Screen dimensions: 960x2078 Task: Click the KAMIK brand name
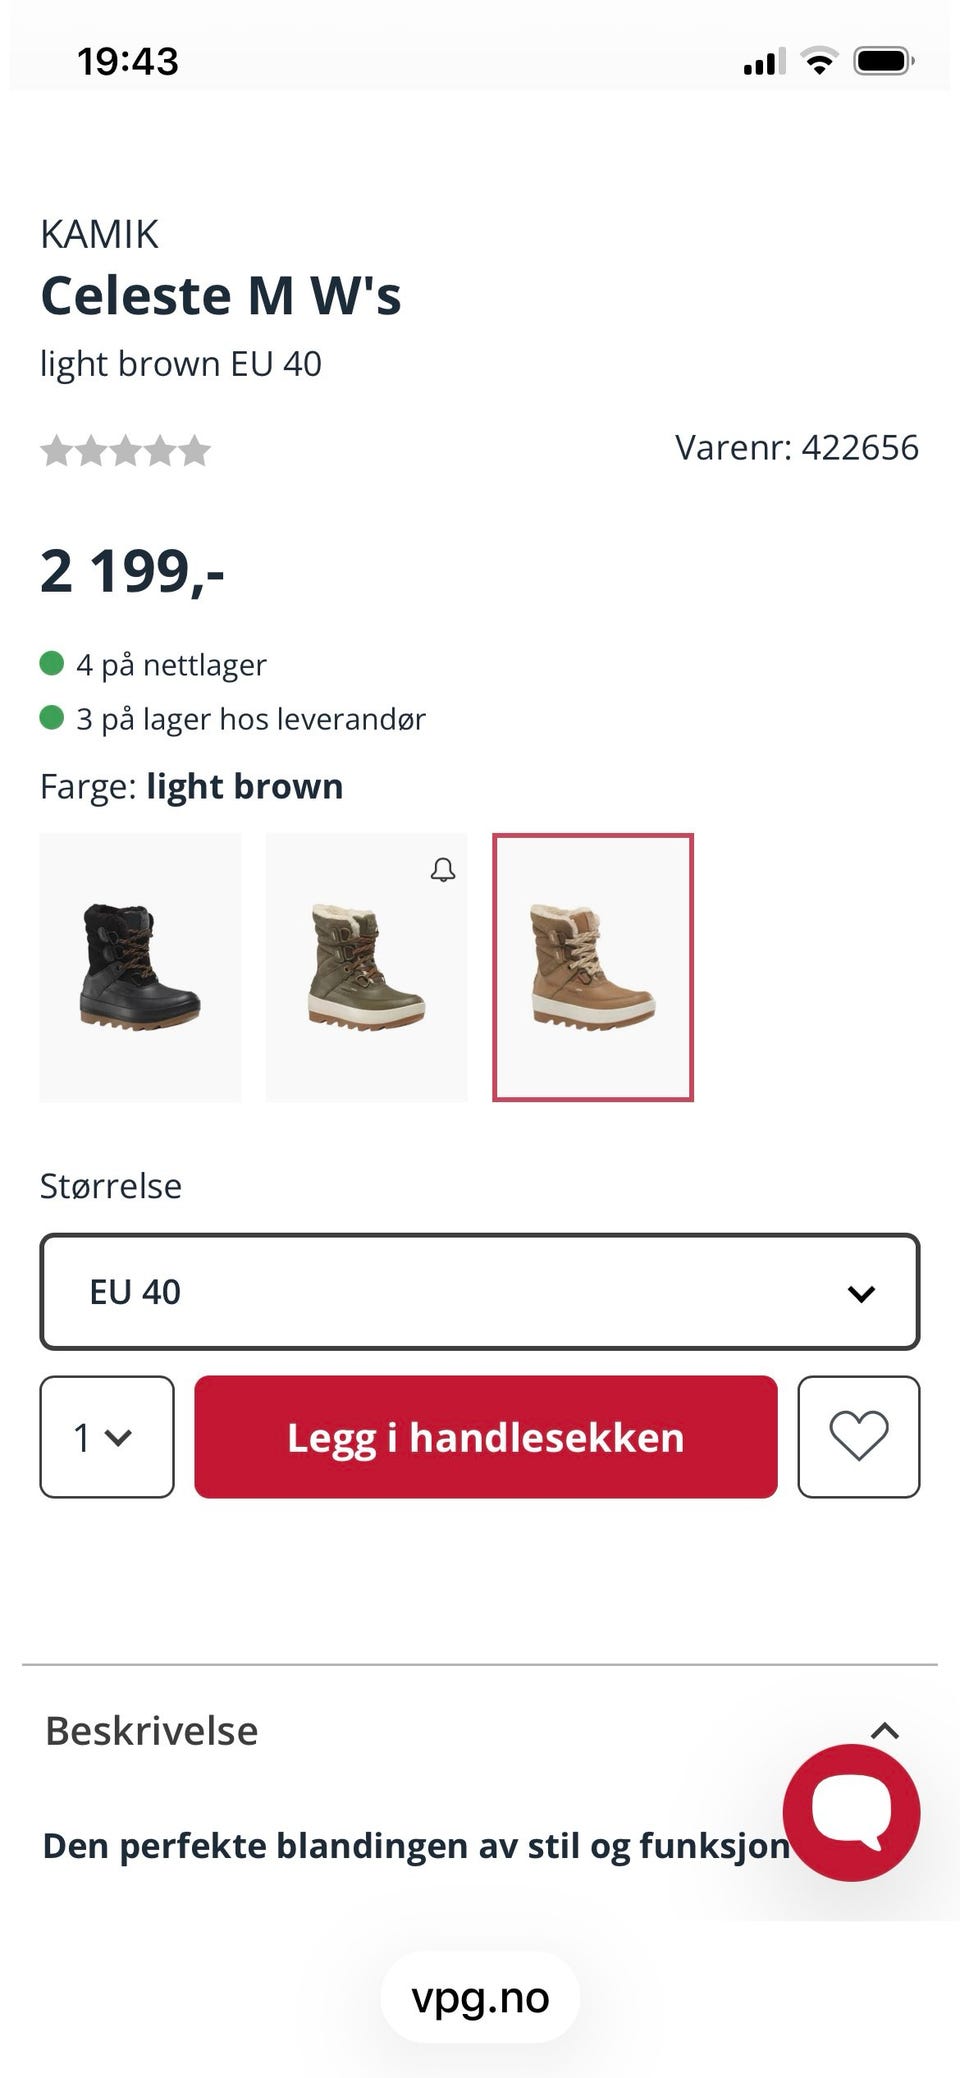tap(99, 232)
